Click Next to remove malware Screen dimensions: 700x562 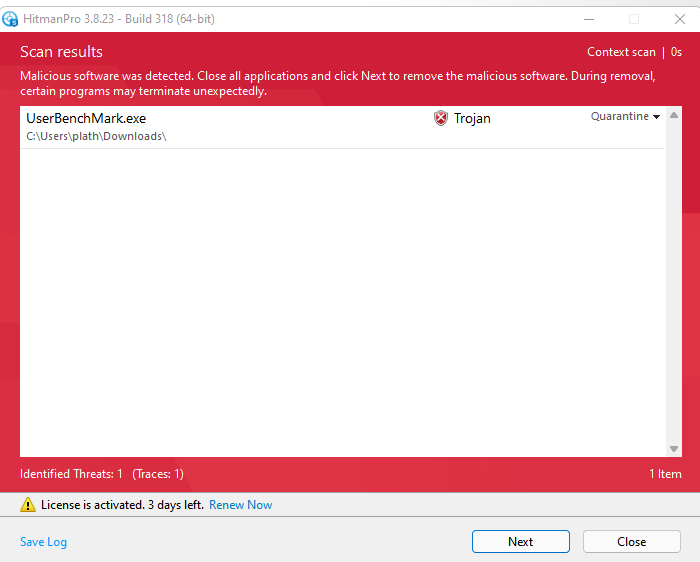point(521,541)
